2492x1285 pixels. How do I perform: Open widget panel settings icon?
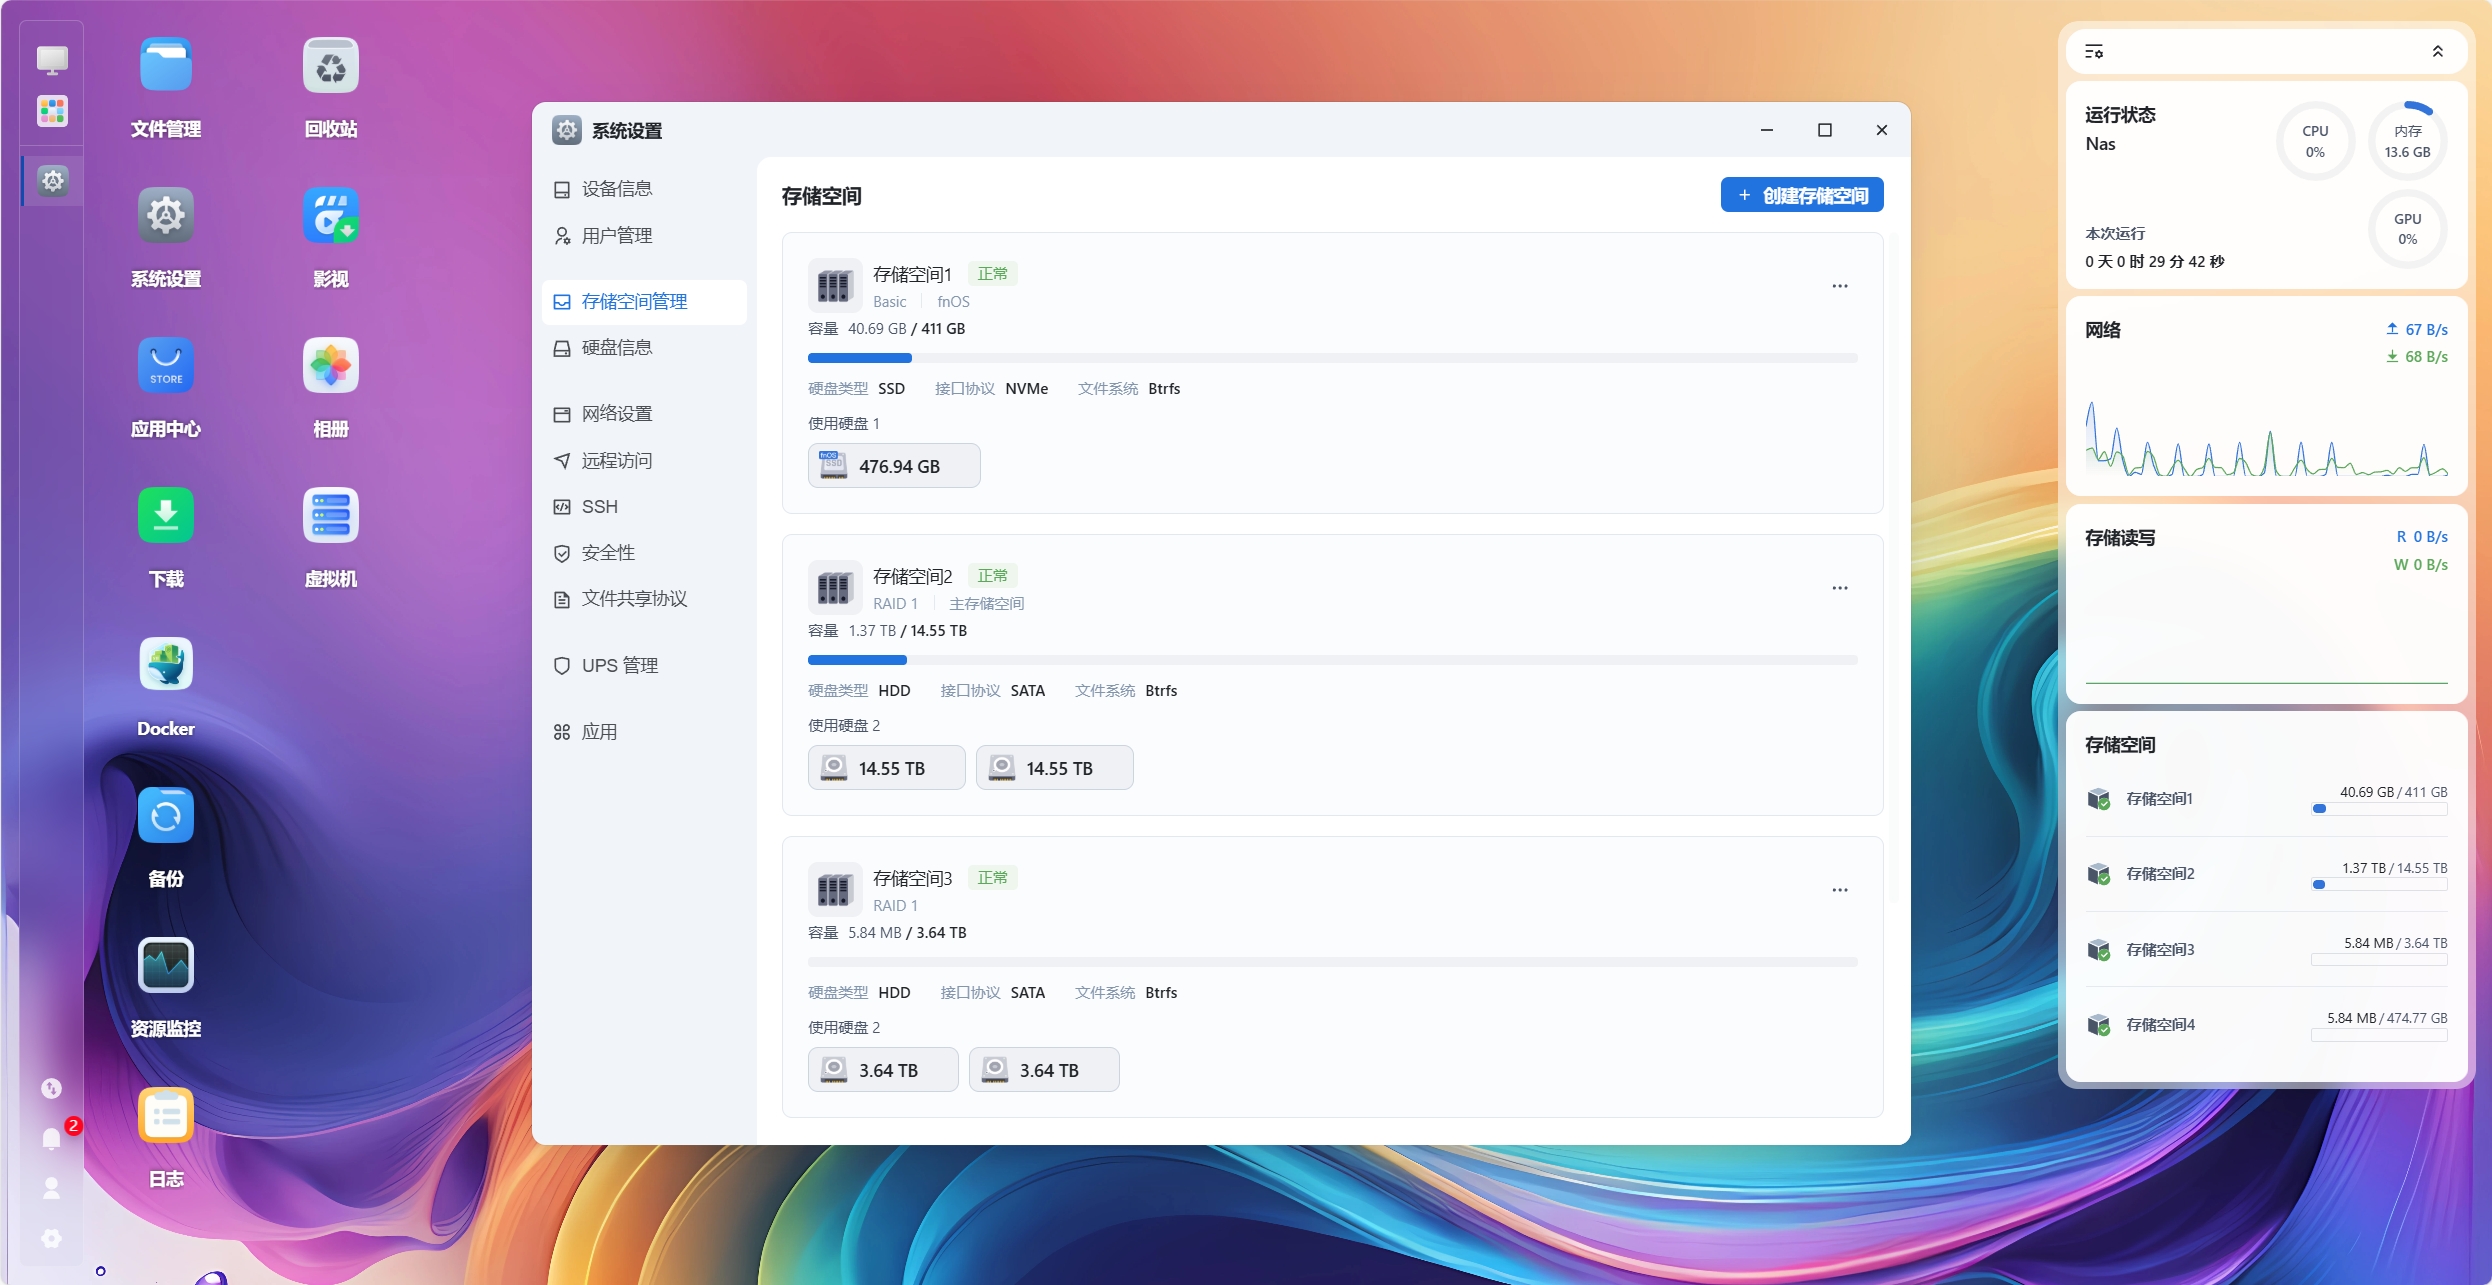[x=2094, y=52]
